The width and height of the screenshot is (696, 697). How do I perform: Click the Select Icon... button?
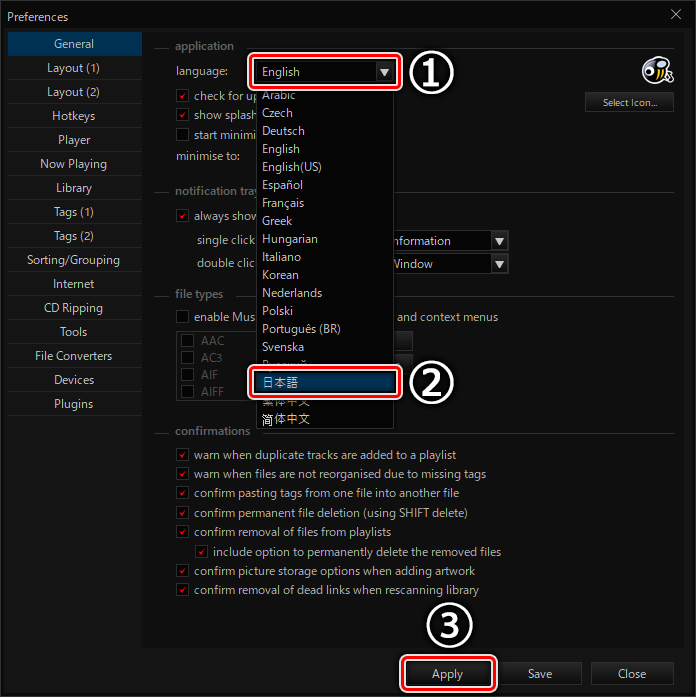629,102
